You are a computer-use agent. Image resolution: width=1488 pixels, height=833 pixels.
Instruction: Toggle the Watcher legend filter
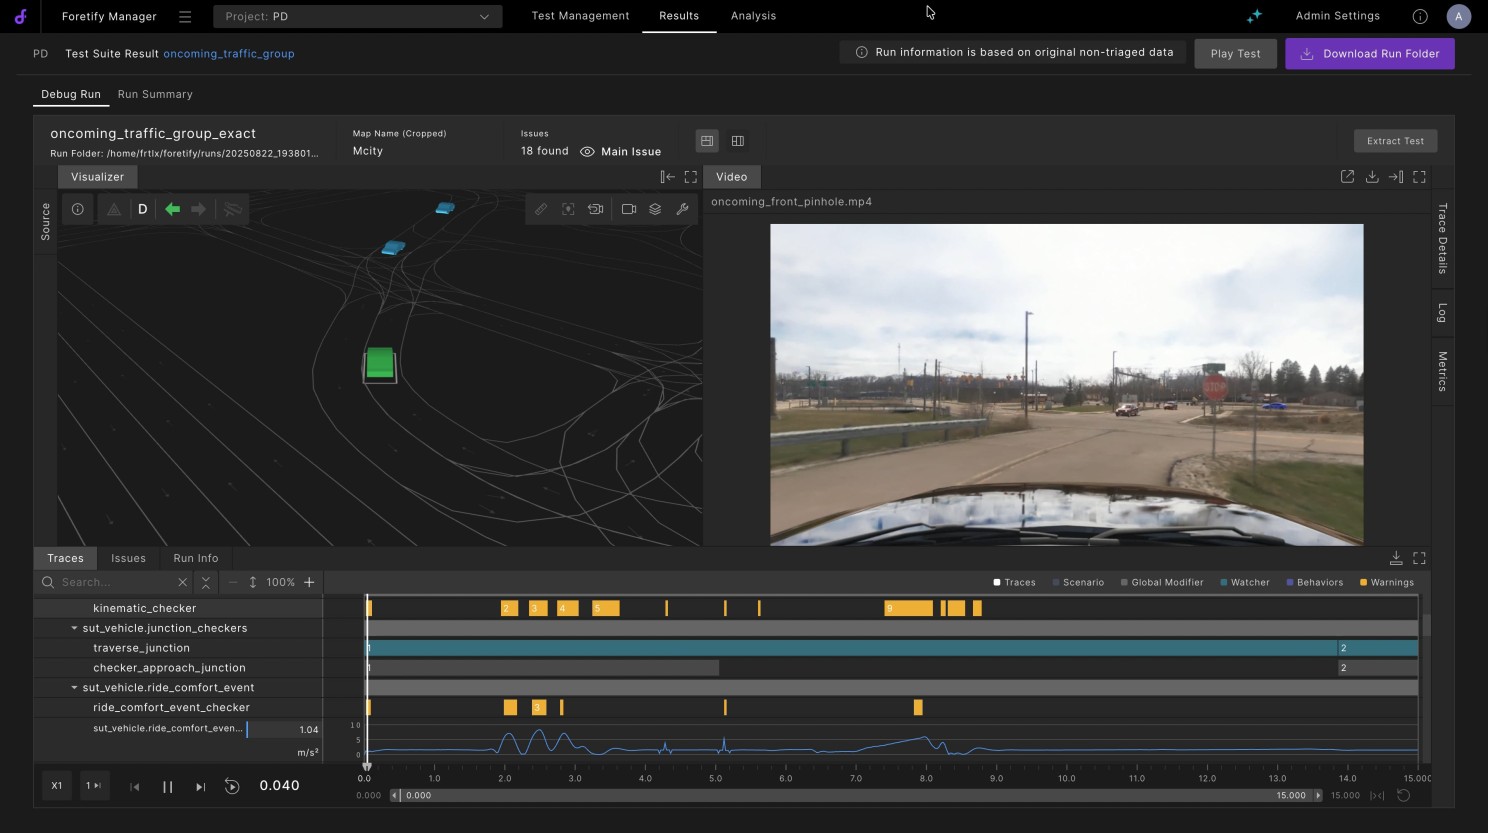(x=1244, y=582)
